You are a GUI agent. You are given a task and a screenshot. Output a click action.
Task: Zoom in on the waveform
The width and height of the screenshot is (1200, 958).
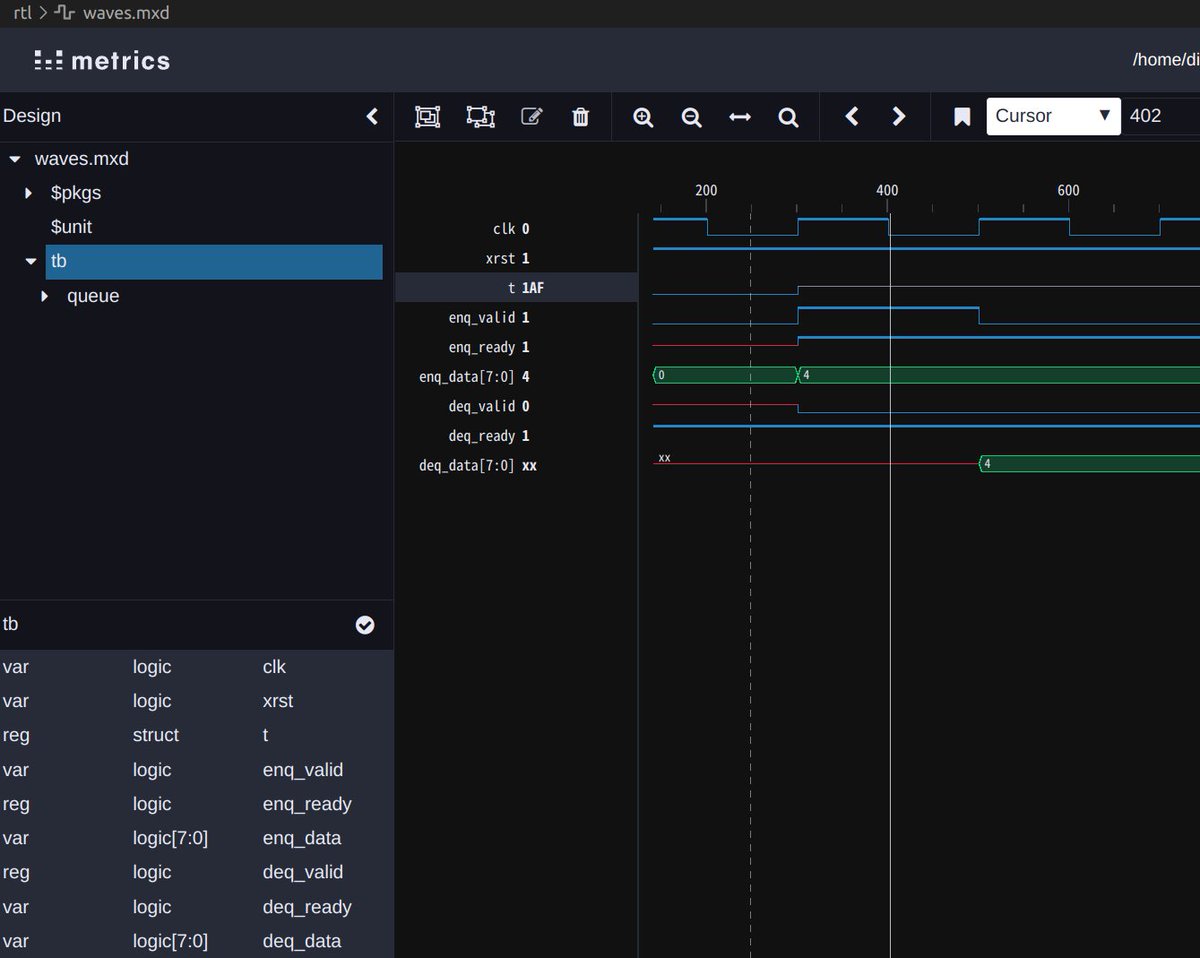pos(643,117)
